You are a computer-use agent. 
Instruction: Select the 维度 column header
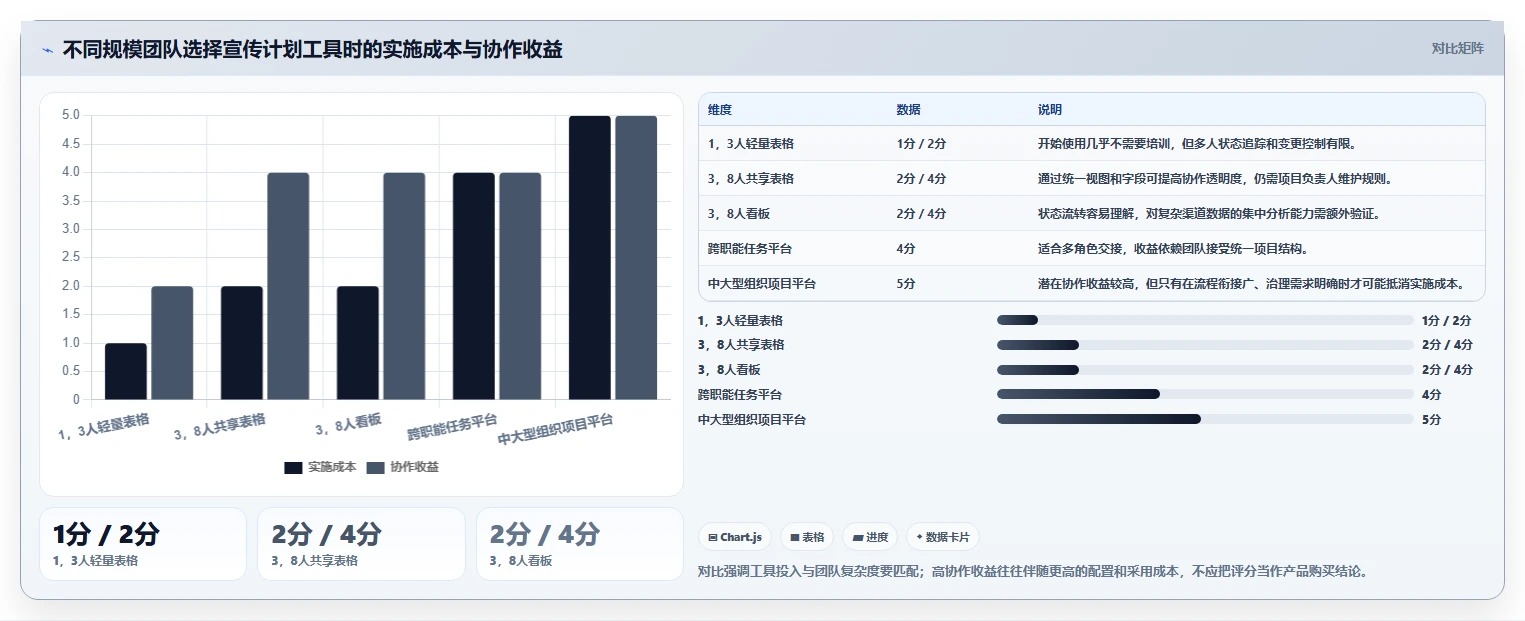pyautogui.click(x=720, y=110)
